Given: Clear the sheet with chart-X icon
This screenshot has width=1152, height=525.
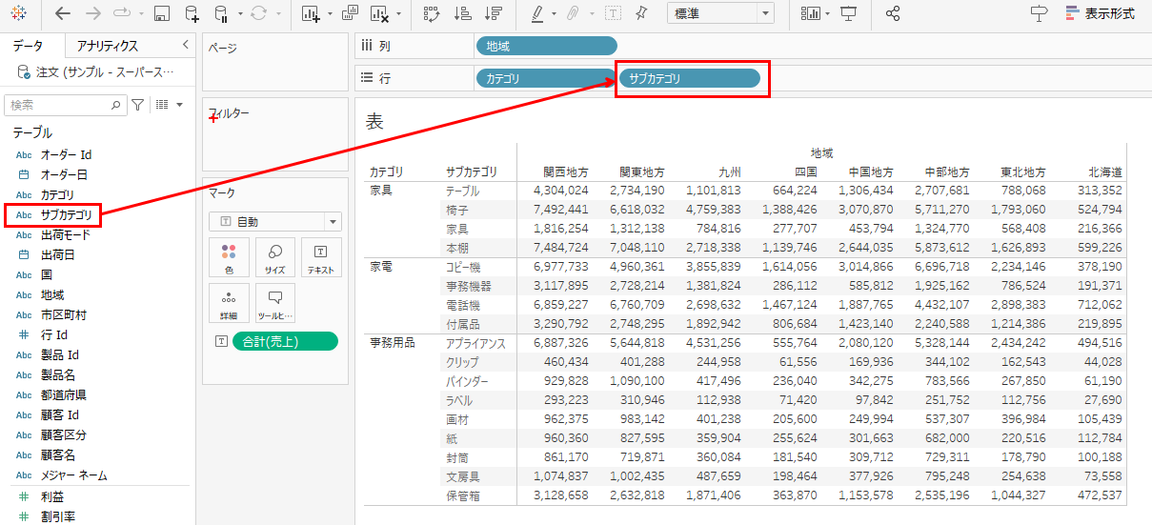Looking at the screenshot, I should coord(379,13).
